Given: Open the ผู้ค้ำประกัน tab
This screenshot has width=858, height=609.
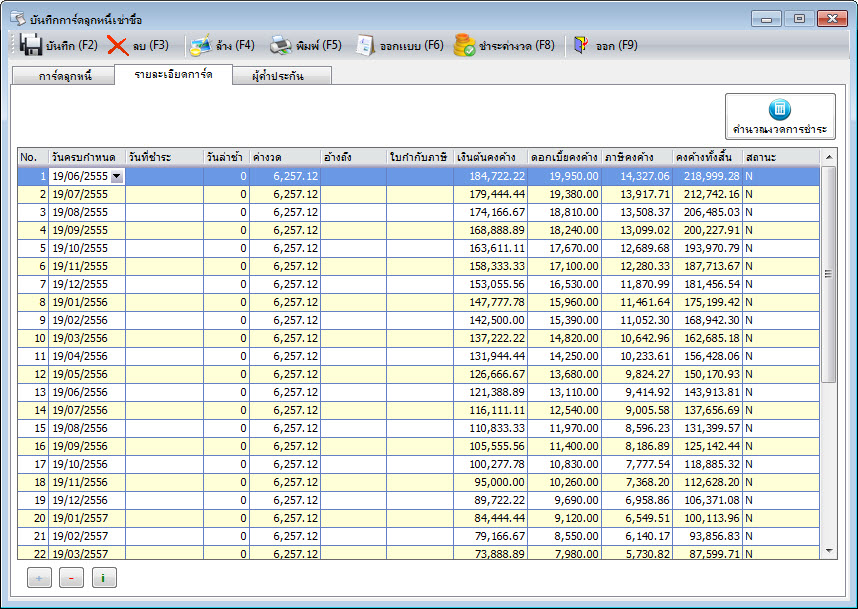Looking at the screenshot, I should click(282, 76).
